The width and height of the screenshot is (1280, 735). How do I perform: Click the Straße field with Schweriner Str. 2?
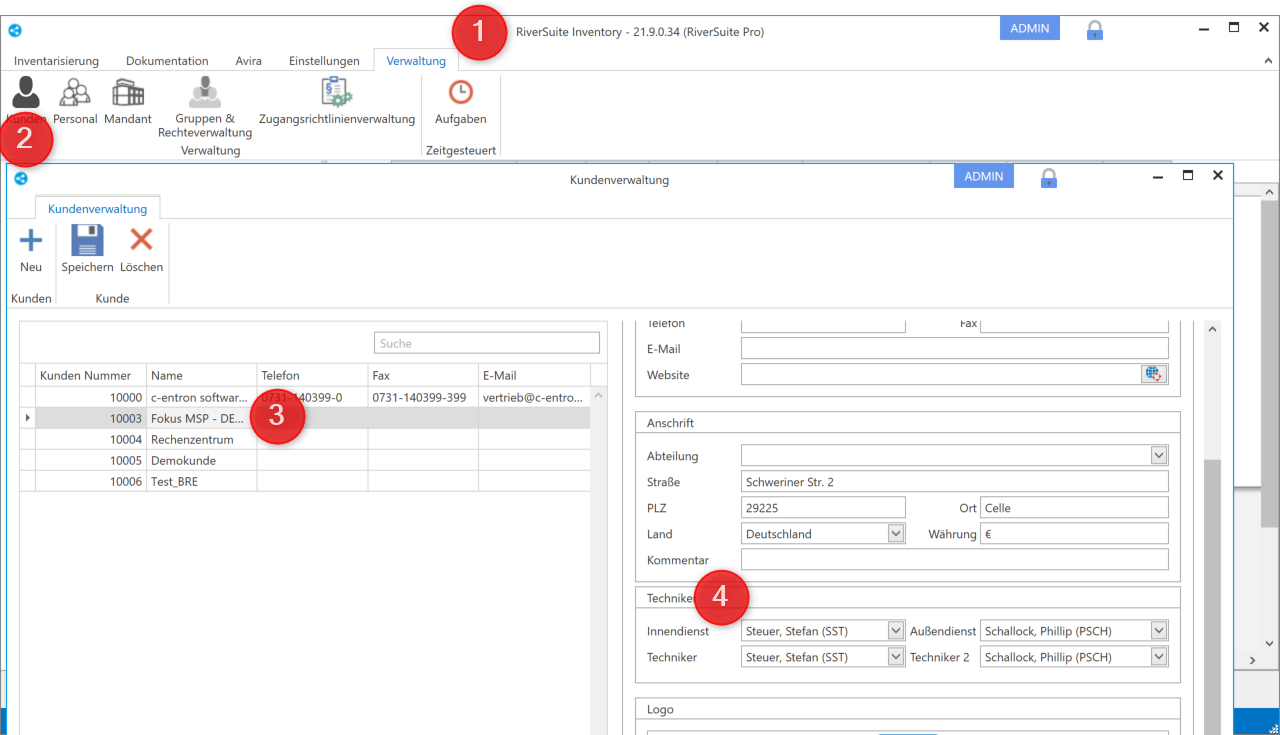pos(955,482)
